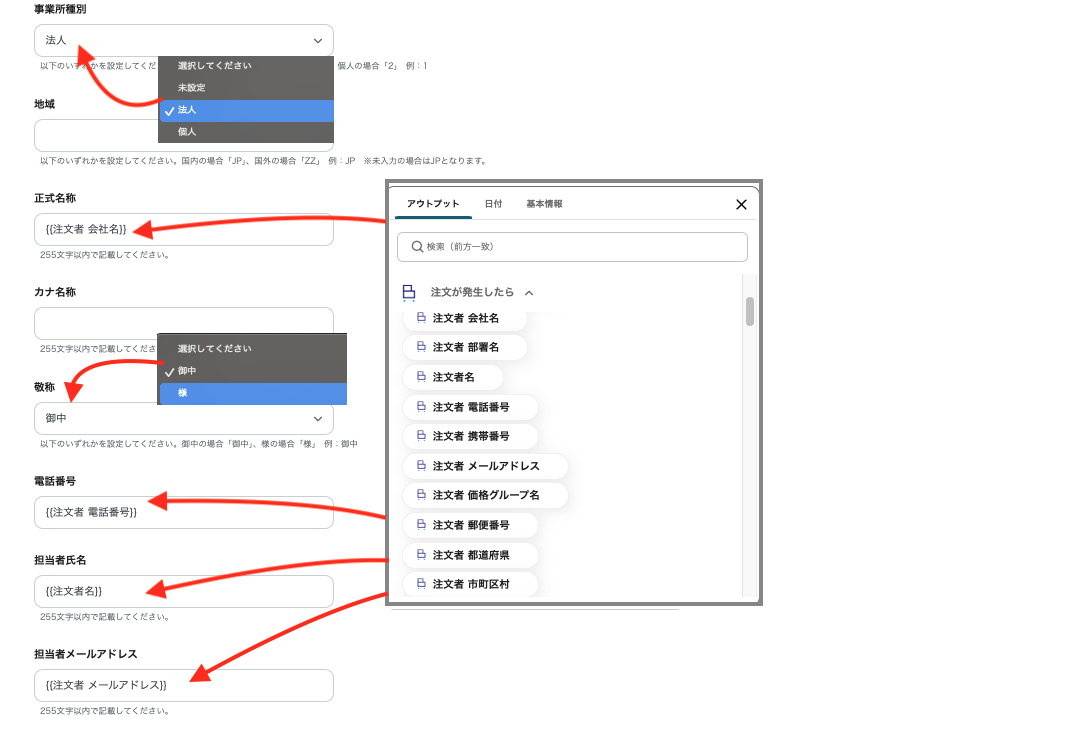
Task: Select the 注文者 価格グループ名 output chip
Action: click(x=485, y=495)
